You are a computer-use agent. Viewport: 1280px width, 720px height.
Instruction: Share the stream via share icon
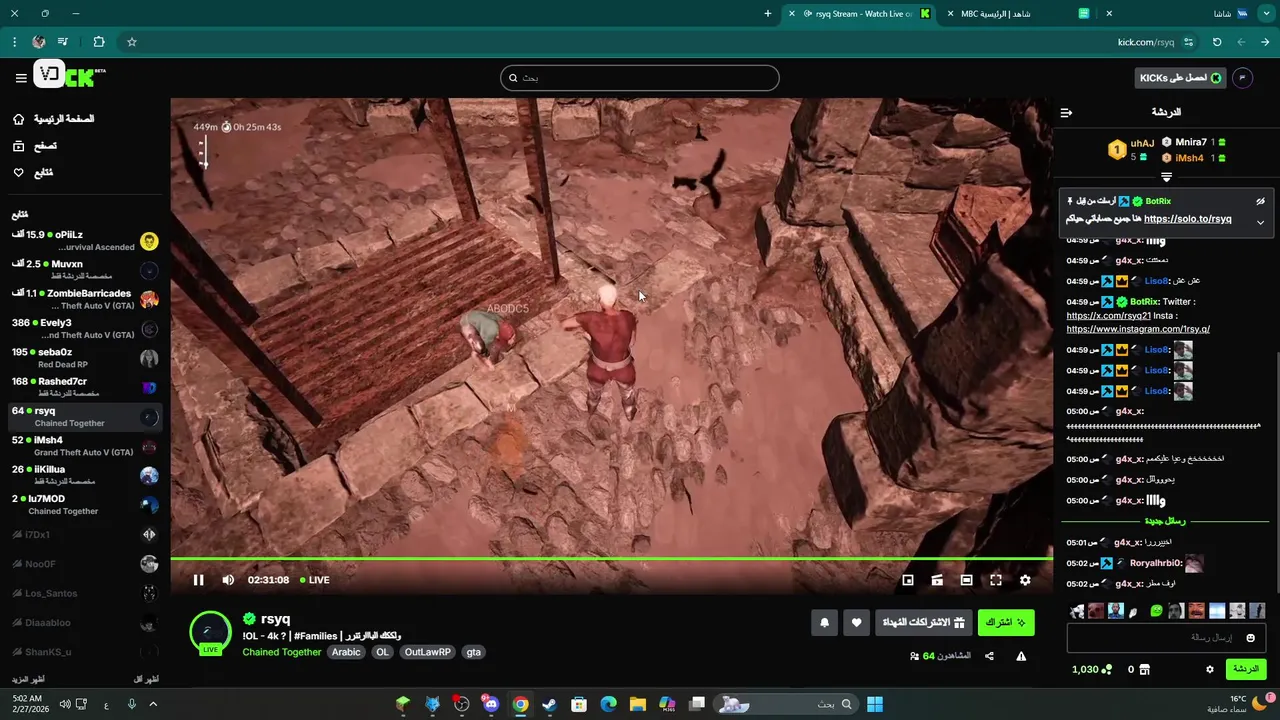click(x=989, y=656)
